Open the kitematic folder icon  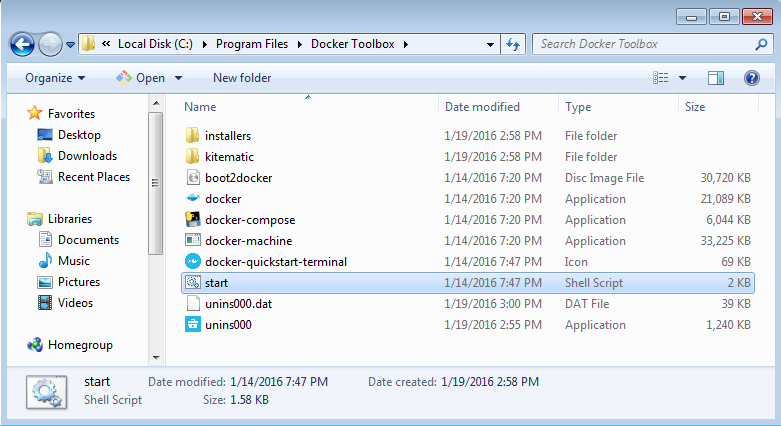(x=193, y=157)
